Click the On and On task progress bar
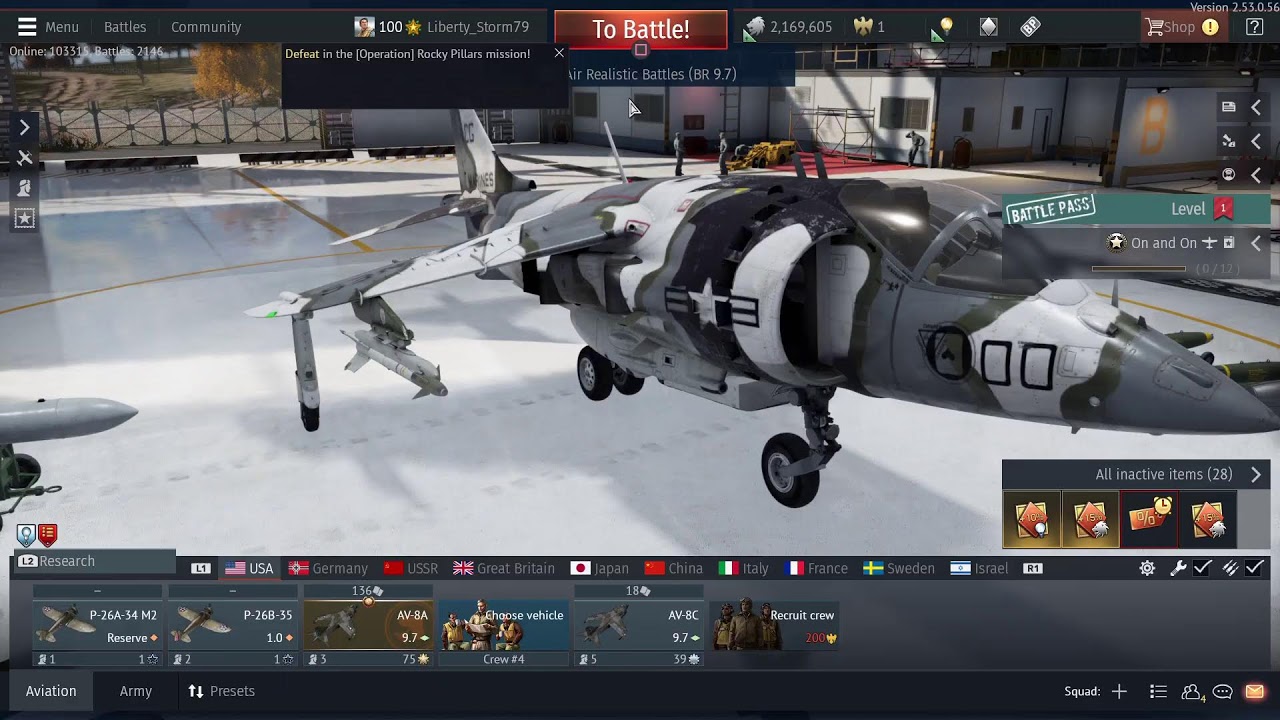This screenshot has width=1280, height=720. (x=1138, y=269)
